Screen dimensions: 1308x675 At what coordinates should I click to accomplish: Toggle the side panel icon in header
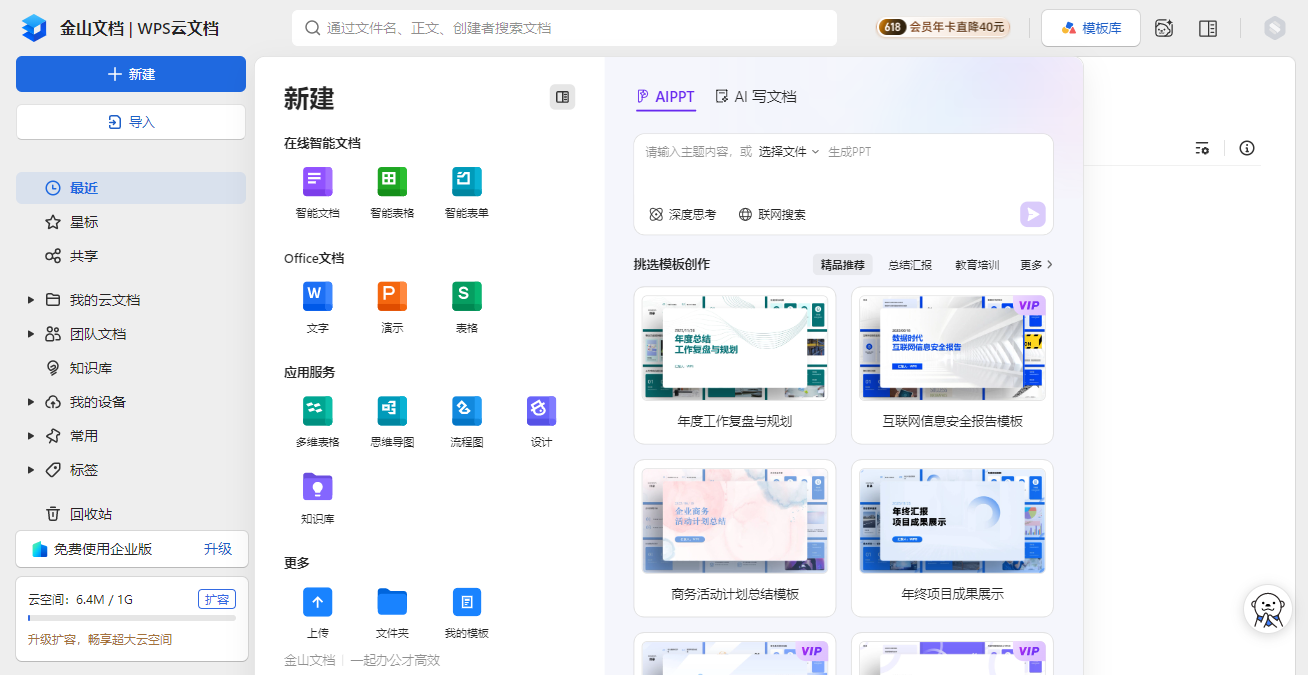1208,28
